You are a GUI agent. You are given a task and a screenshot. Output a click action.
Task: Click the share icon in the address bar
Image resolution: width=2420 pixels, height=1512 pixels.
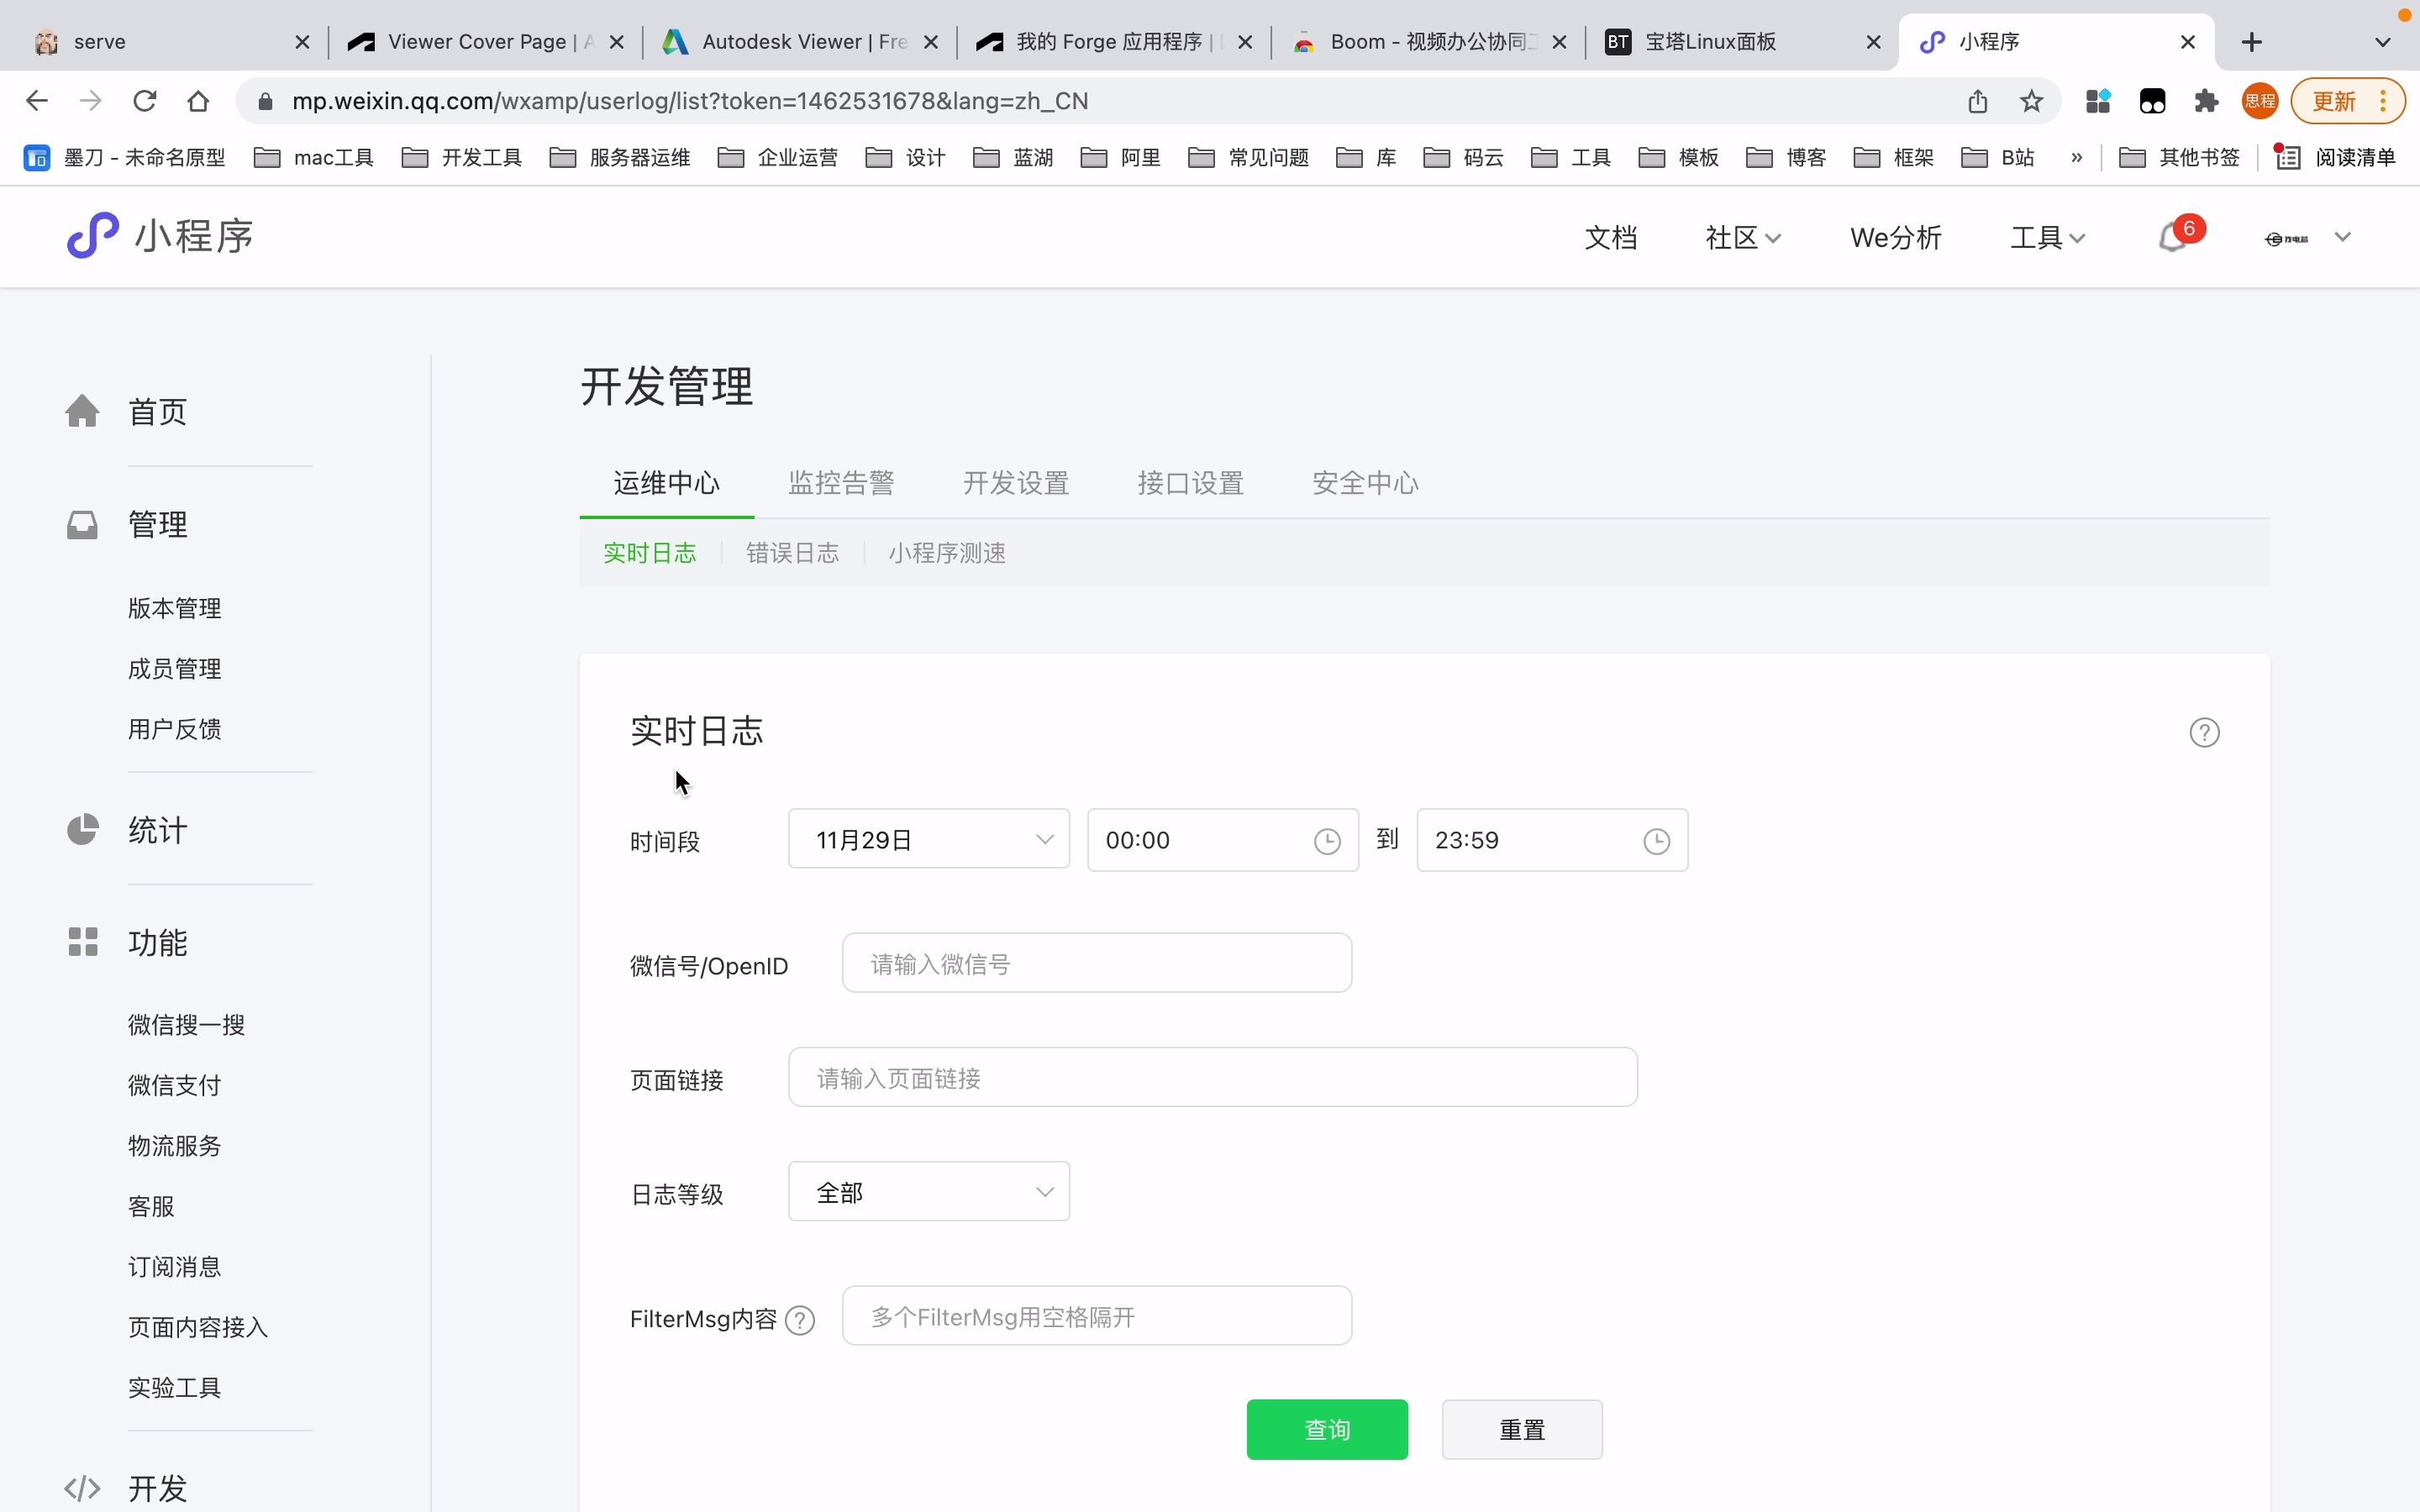[x=1978, y=101]
